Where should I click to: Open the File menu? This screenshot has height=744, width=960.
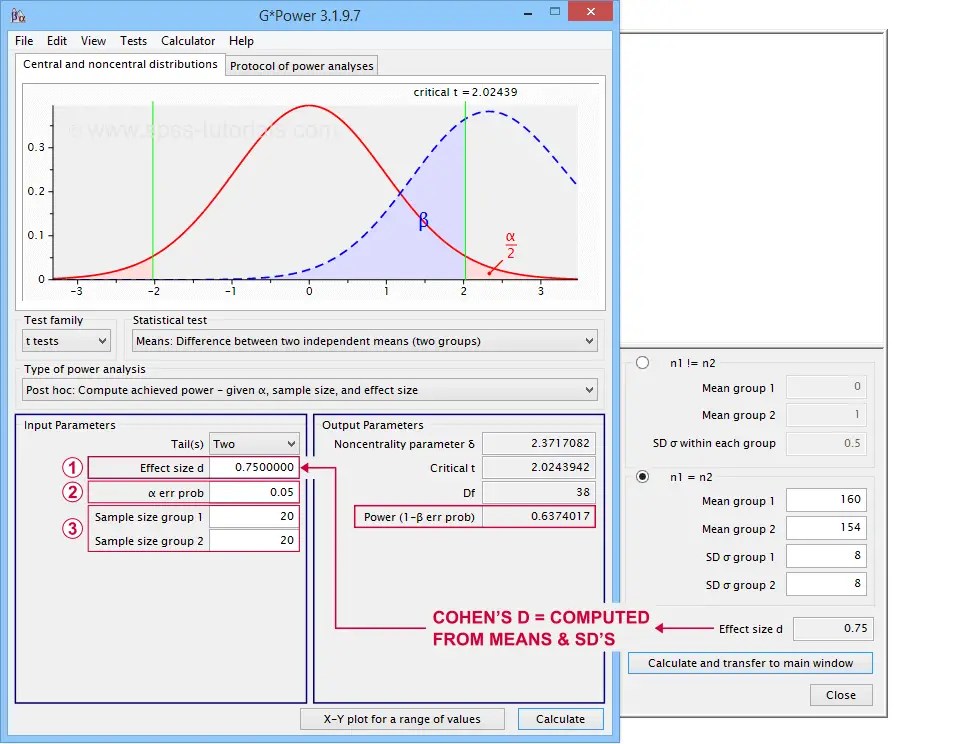(23, 41)
